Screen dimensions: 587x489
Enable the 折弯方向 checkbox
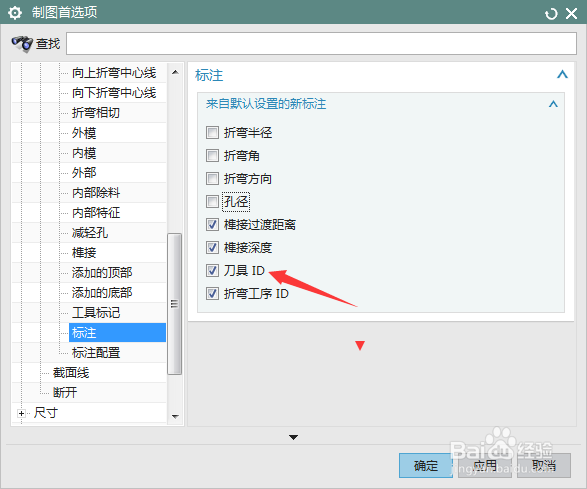coord(212,179)
